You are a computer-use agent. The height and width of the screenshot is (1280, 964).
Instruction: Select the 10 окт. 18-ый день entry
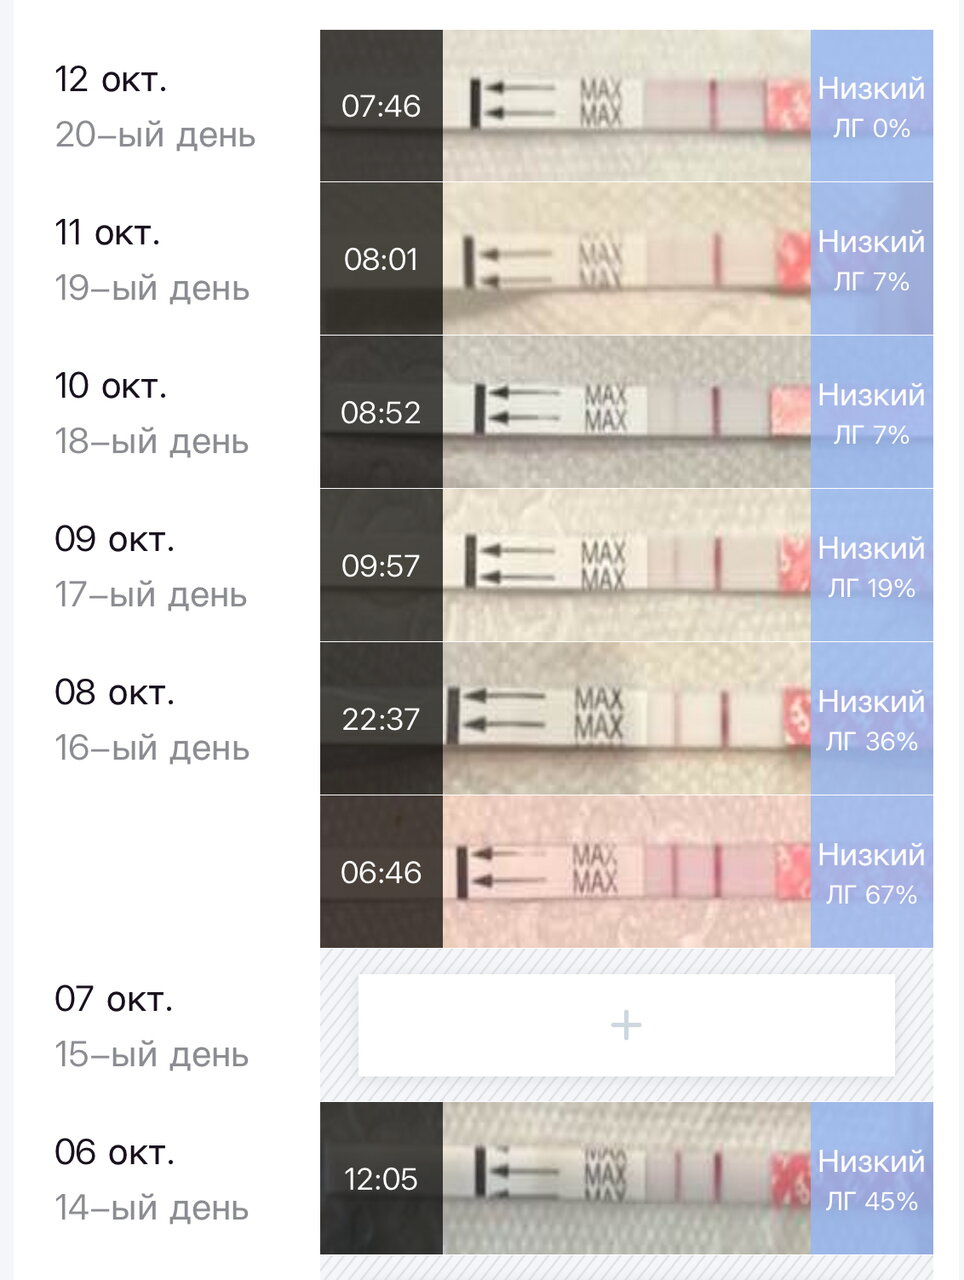pos(152,413)
